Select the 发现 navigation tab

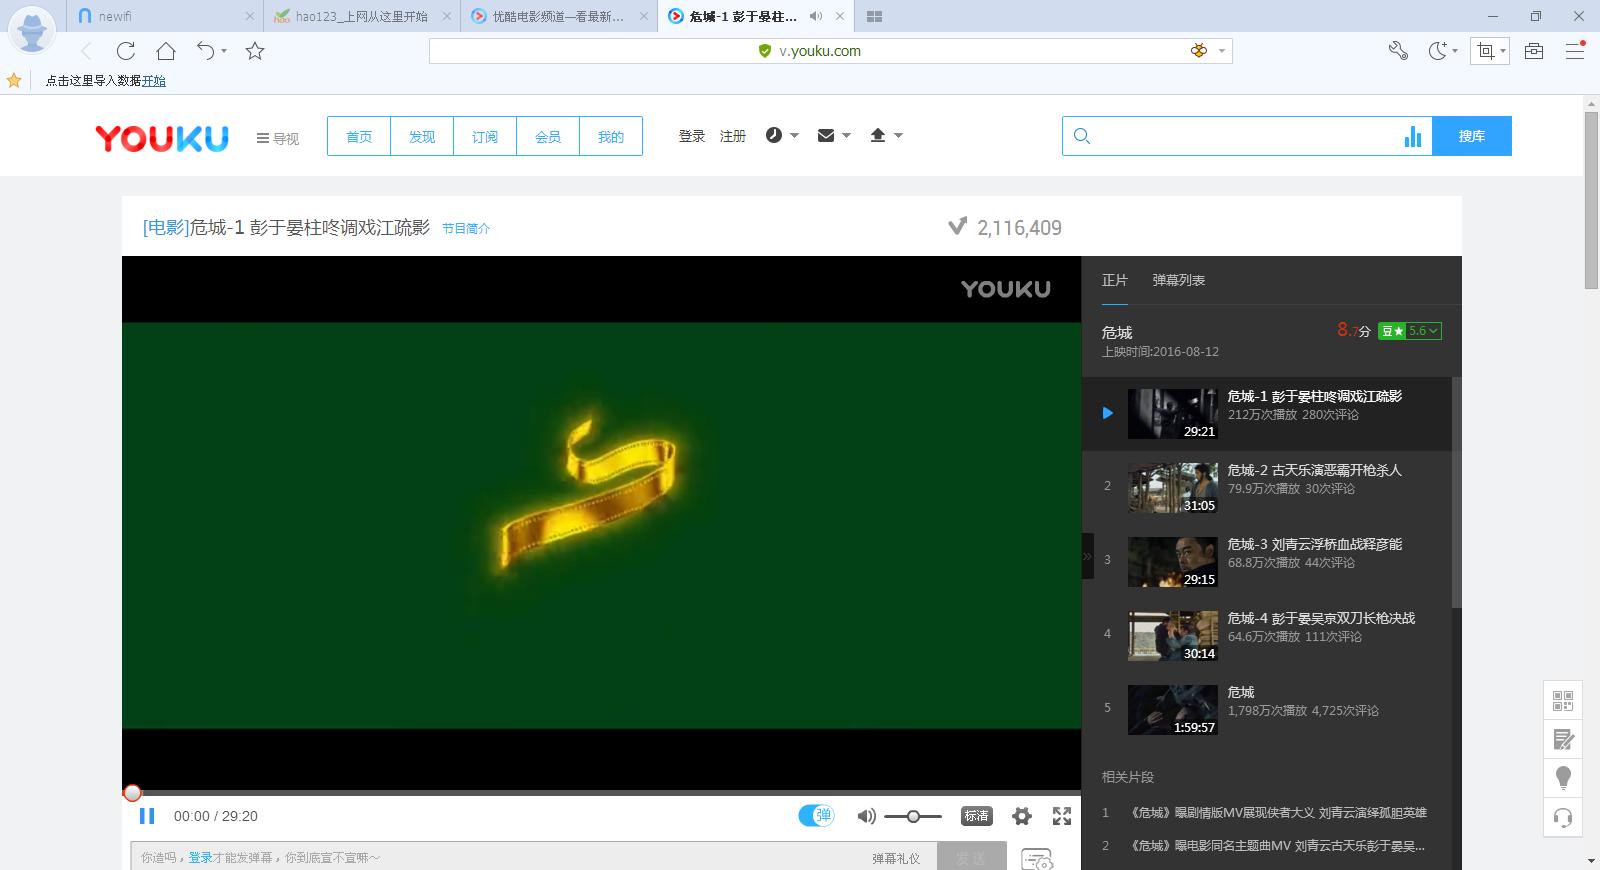click(x=422, y=137)
